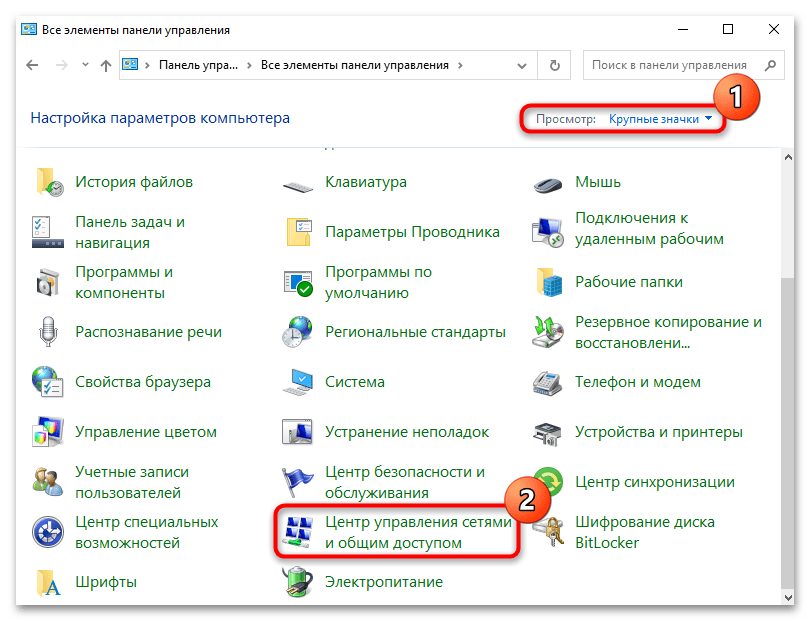
Task: Open the История файлов icon
Action: point(49,182)
